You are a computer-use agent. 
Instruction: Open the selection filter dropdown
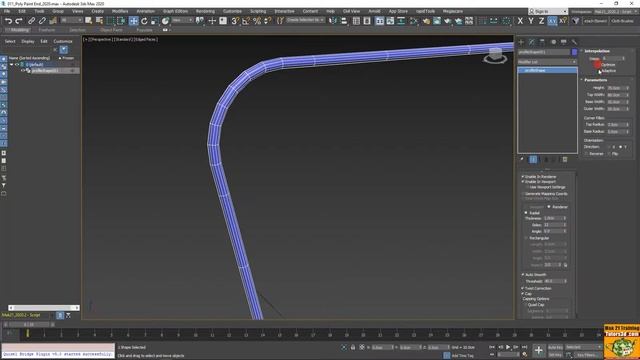click(x=71, y=20)
